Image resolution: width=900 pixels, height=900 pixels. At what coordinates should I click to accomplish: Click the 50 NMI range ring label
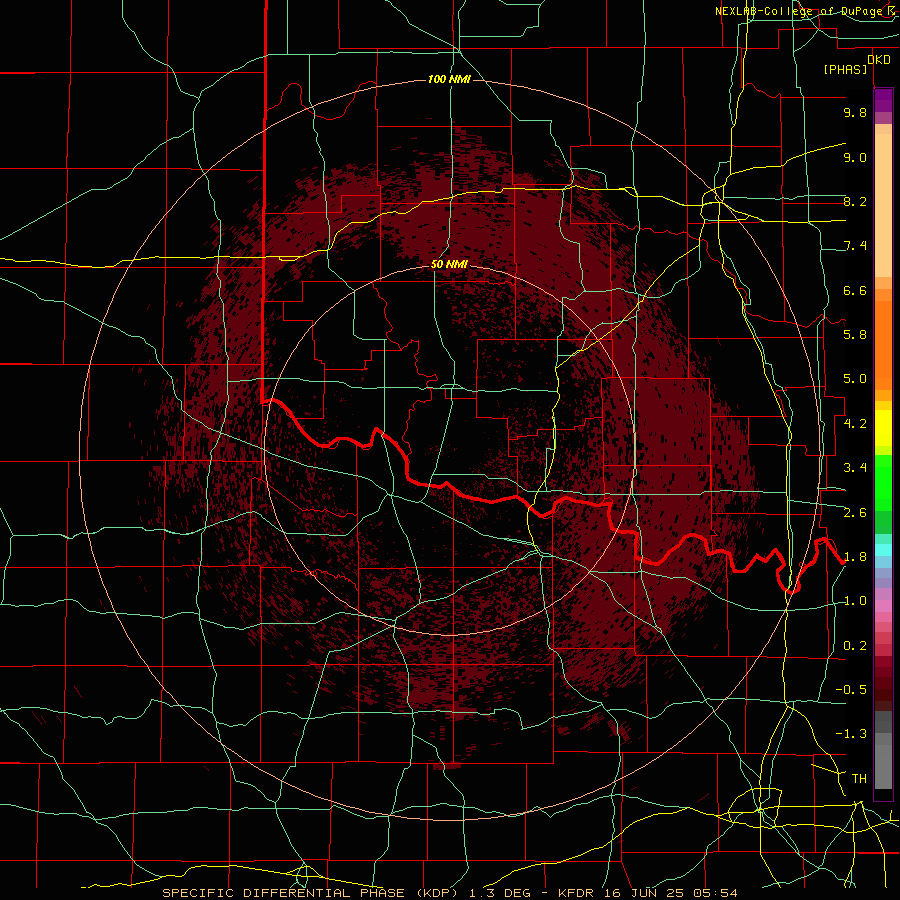click(x=449, y=264)
